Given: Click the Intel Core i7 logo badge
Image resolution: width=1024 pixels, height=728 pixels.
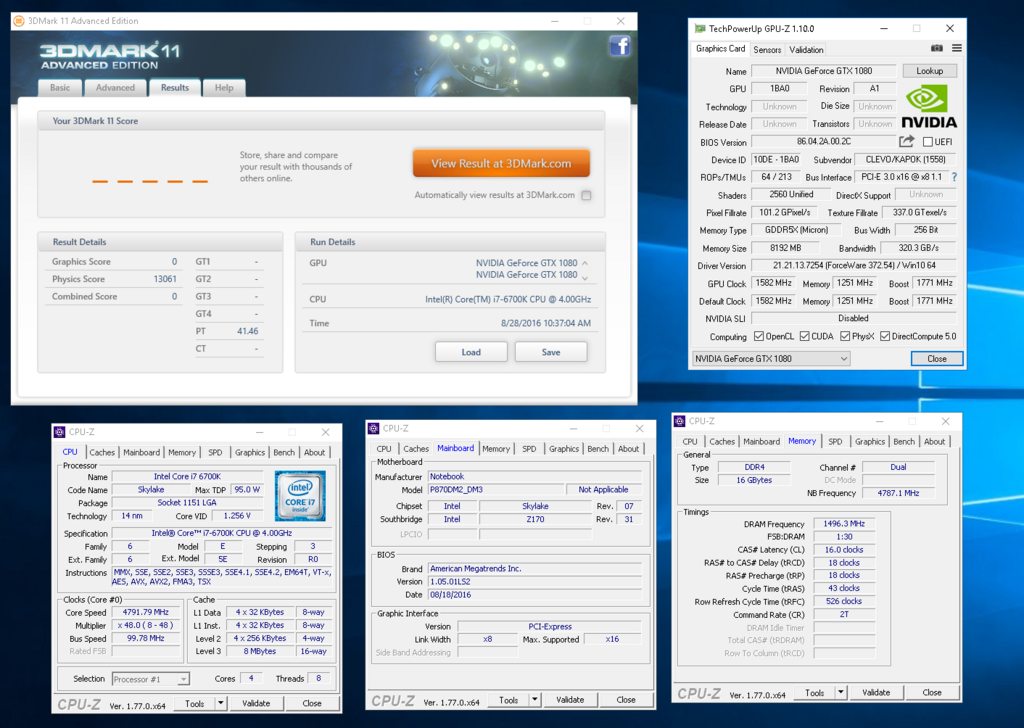Looking at the screenshot, I should (x=300, y=496).
